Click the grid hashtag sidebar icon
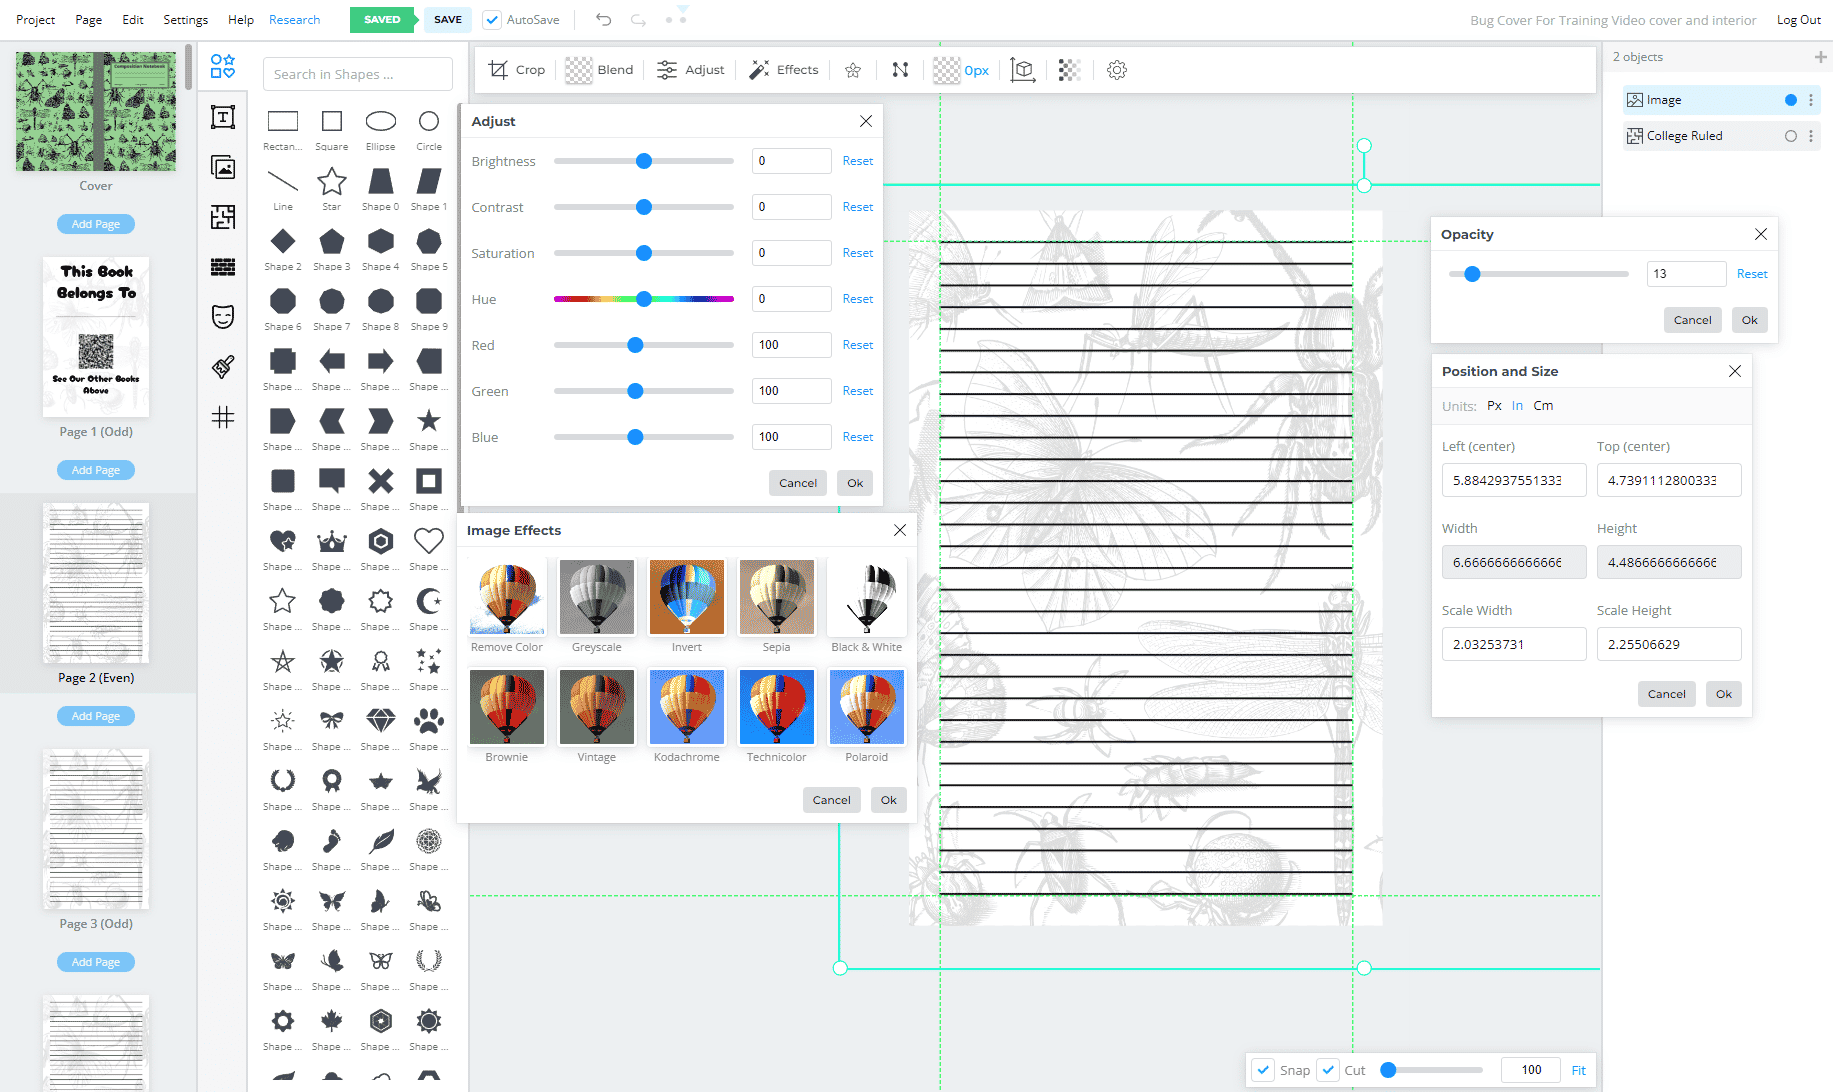This screenshot has height=1092, width=1833. [223, 417]
